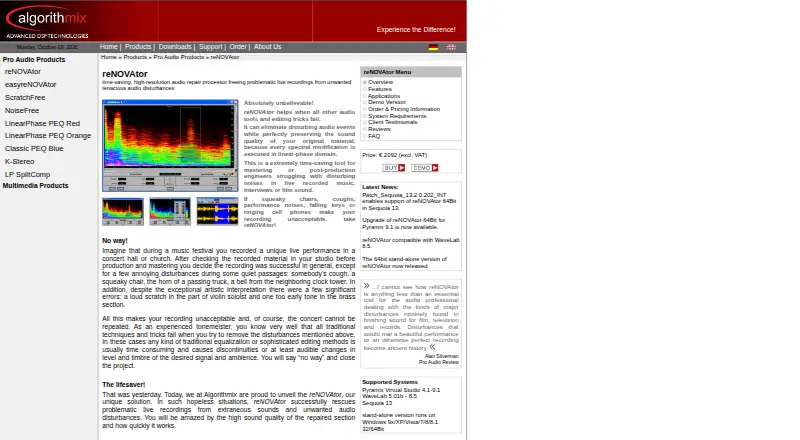Click the Home breadcrumb link

[109, 57]
